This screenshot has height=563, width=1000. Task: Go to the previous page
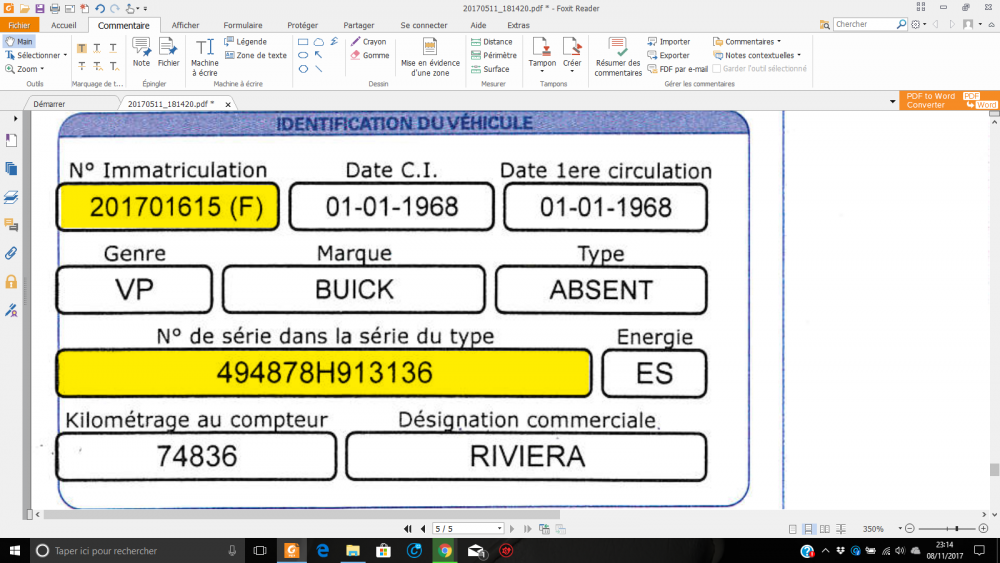pyautogui.click(x=423, y=529)
